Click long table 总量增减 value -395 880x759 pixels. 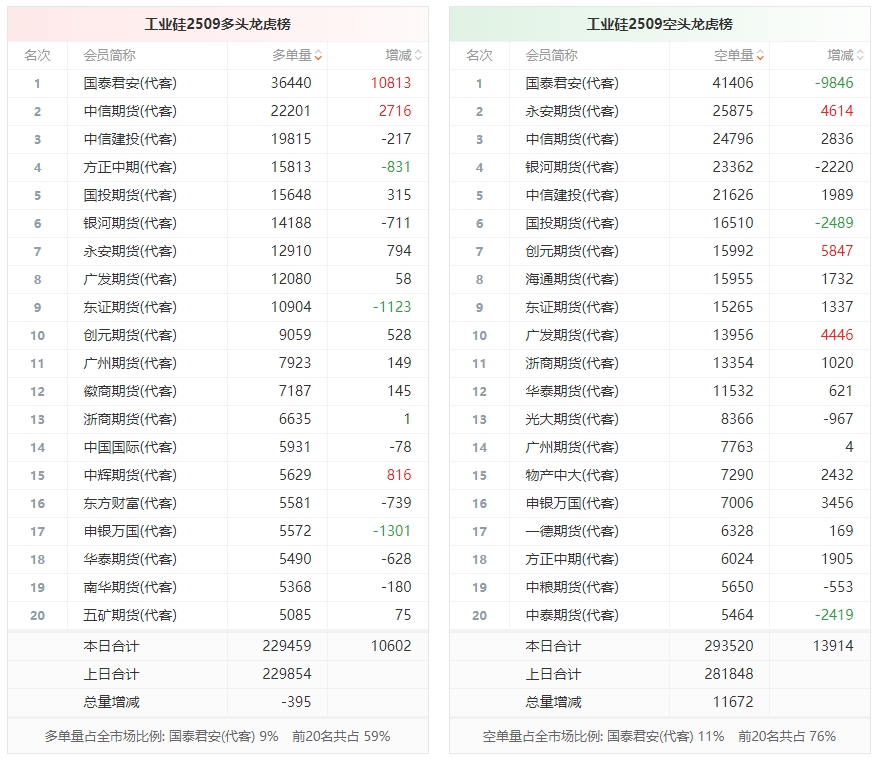pos(296,702)
